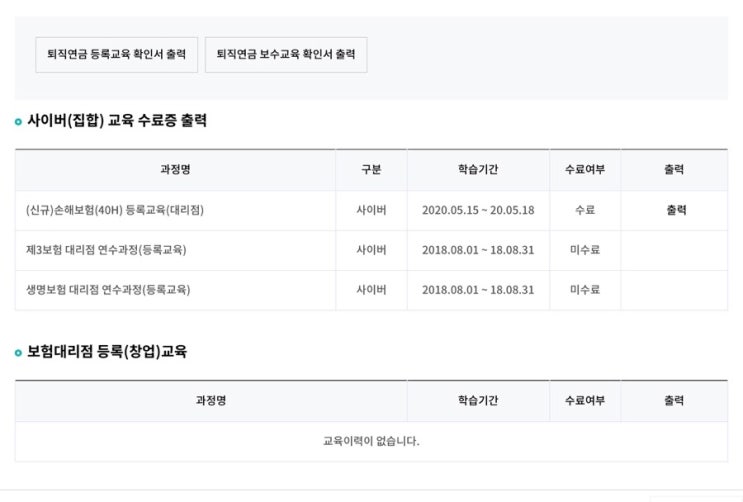Screen dimensions: 743x502
Task: Click 수료여부 header in the 사이버 교육 table
Action: pos(584,170)
